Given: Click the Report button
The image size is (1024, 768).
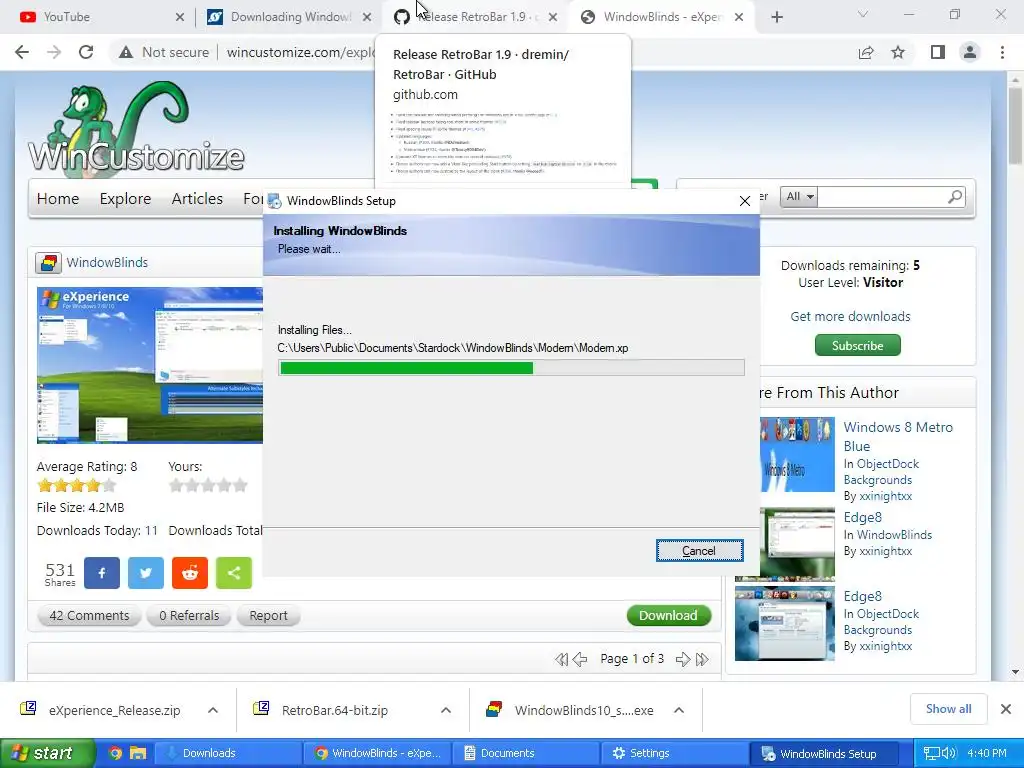Looking at the screenshot, I should (x=268, y=615).
